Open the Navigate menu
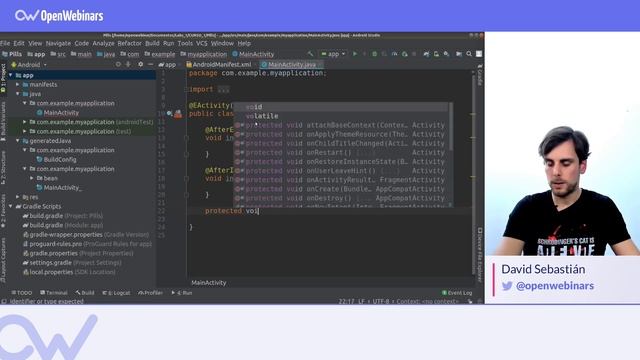640x360 pixels. click(58, 43)
